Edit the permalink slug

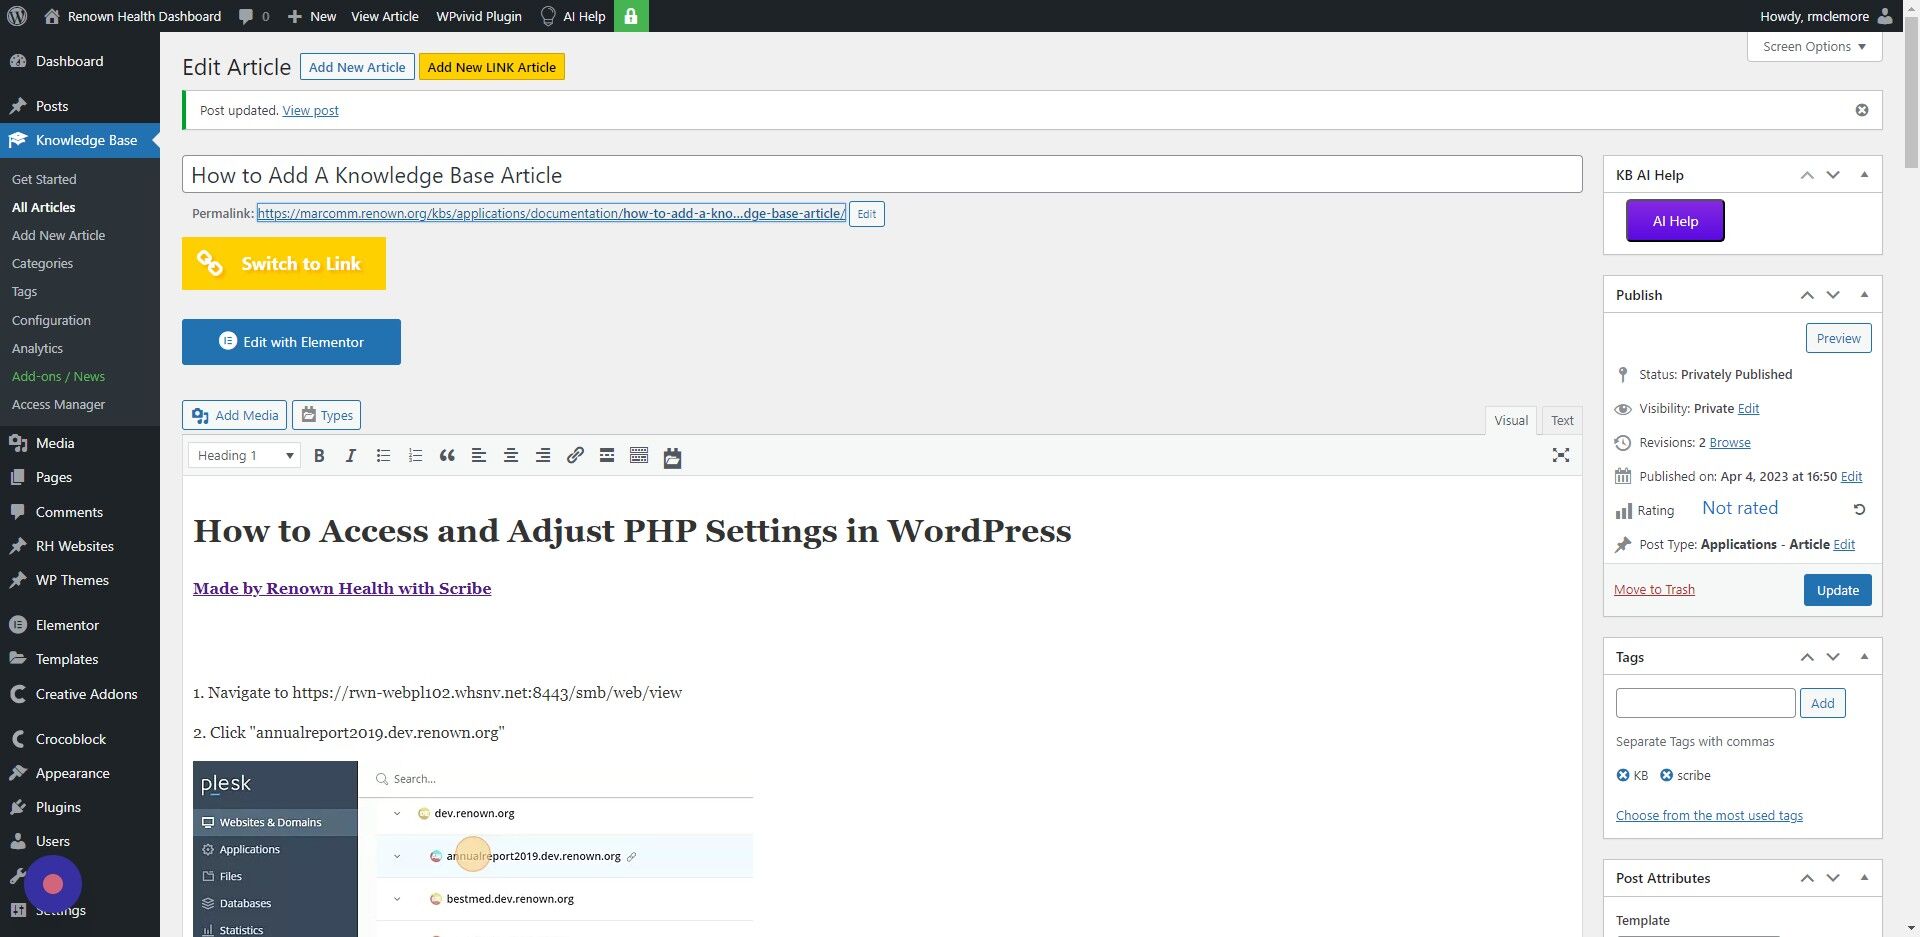(867, 214)
